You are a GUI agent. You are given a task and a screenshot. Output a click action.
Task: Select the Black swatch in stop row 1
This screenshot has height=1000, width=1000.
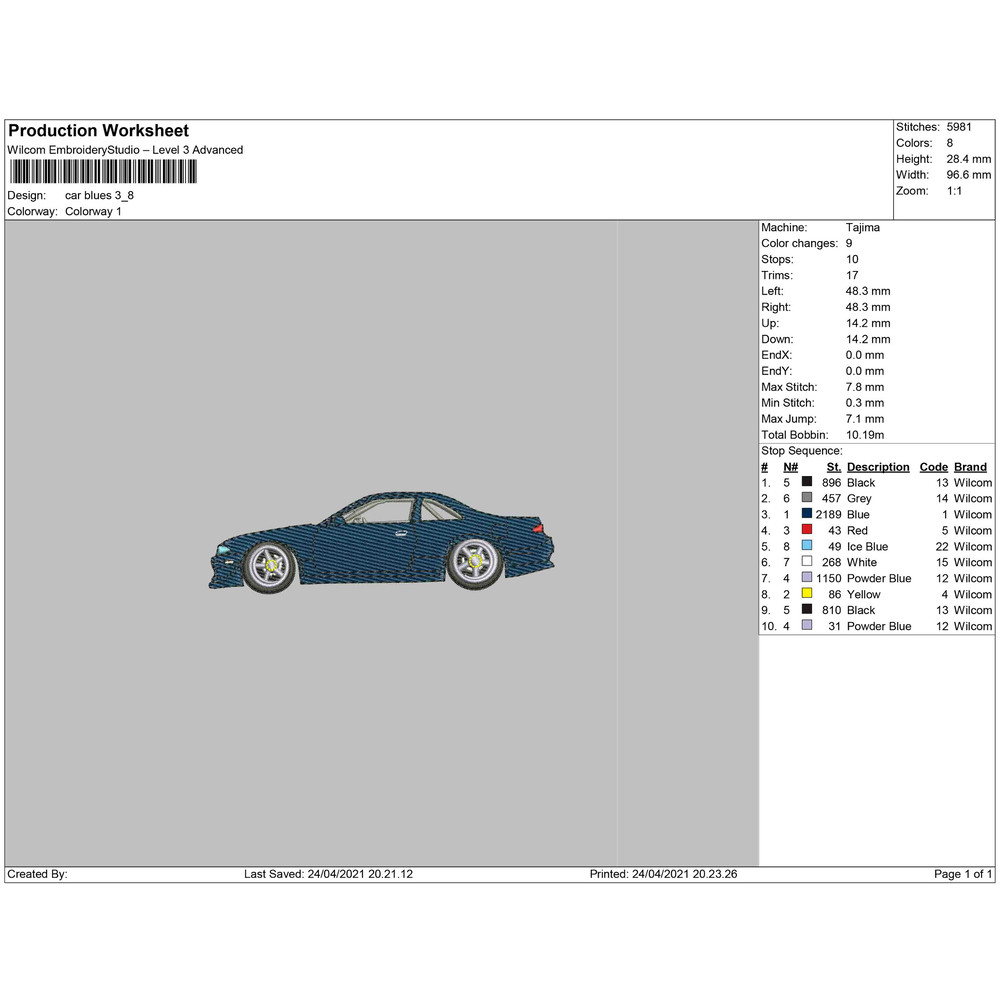pos(807,482)
